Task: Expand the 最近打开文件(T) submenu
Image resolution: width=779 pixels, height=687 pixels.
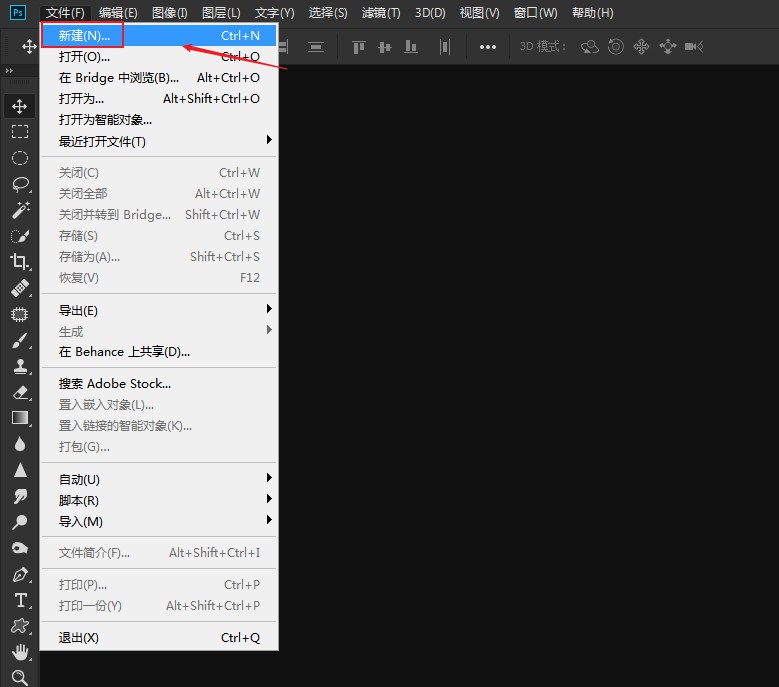Action: (x=159, y=141)
